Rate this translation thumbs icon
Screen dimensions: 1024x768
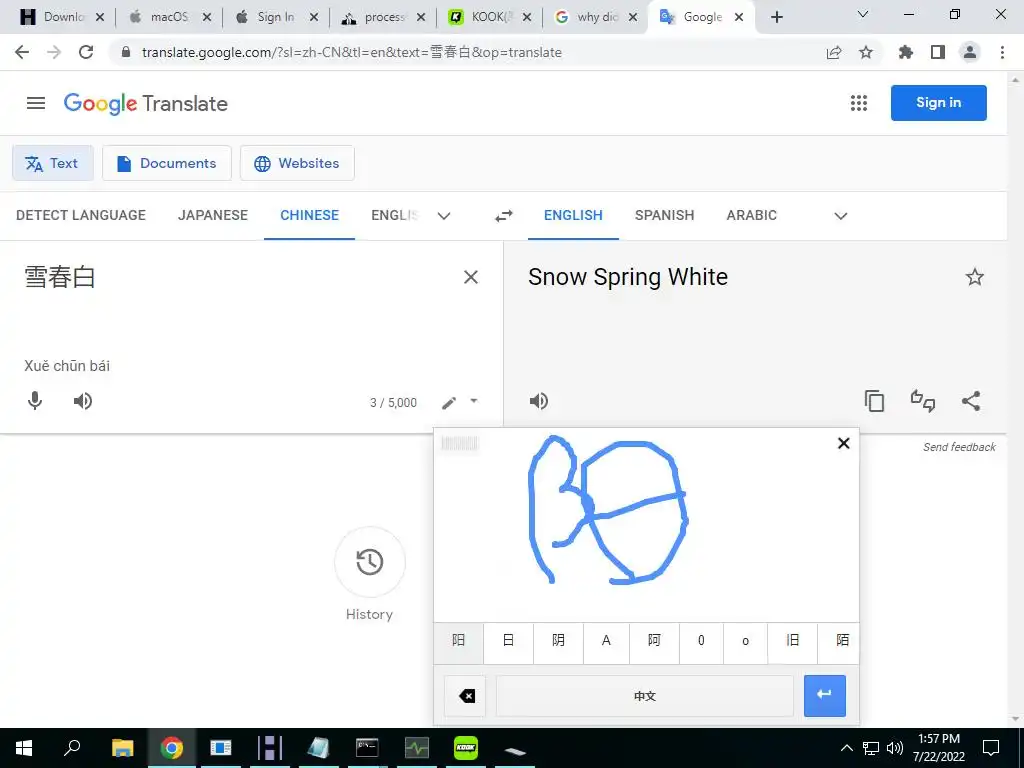coord(923,401)
